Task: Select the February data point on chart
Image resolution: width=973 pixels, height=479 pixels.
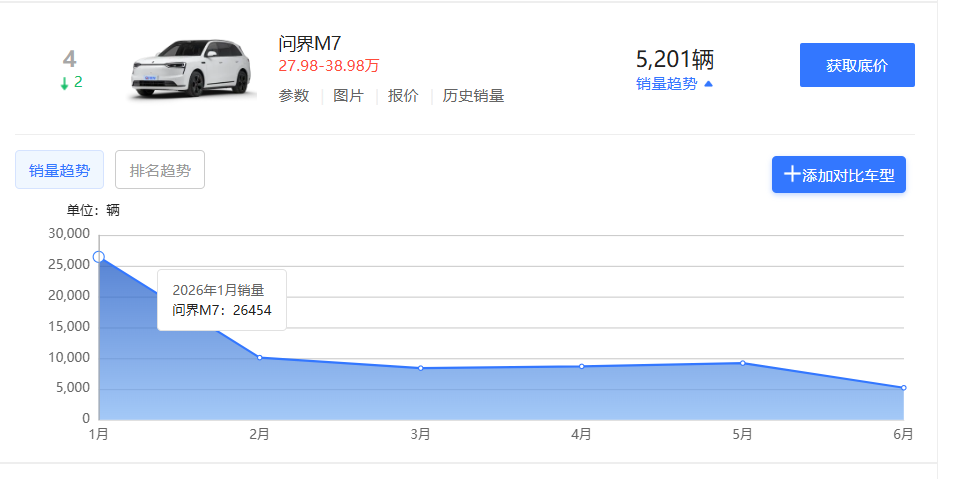Action: [259, 357]
